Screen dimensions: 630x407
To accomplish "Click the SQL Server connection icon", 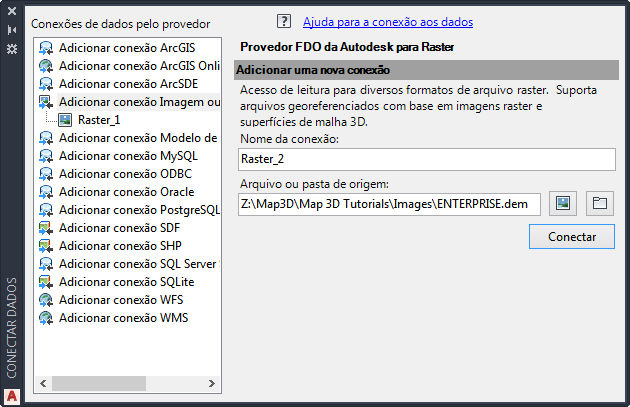I will 46,264.
